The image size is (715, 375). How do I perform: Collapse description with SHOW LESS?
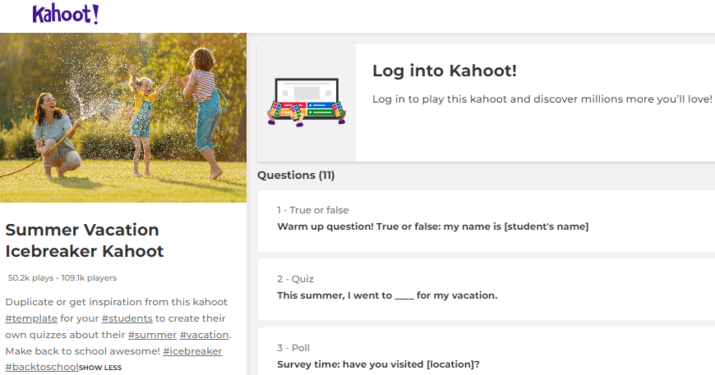pyautogui.click(x=100, y=368)
